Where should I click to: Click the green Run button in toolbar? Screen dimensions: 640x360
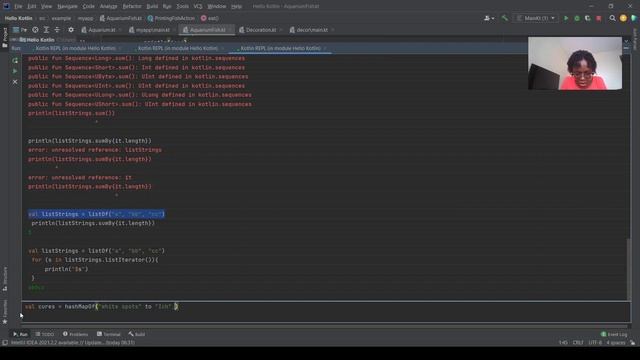566,18
